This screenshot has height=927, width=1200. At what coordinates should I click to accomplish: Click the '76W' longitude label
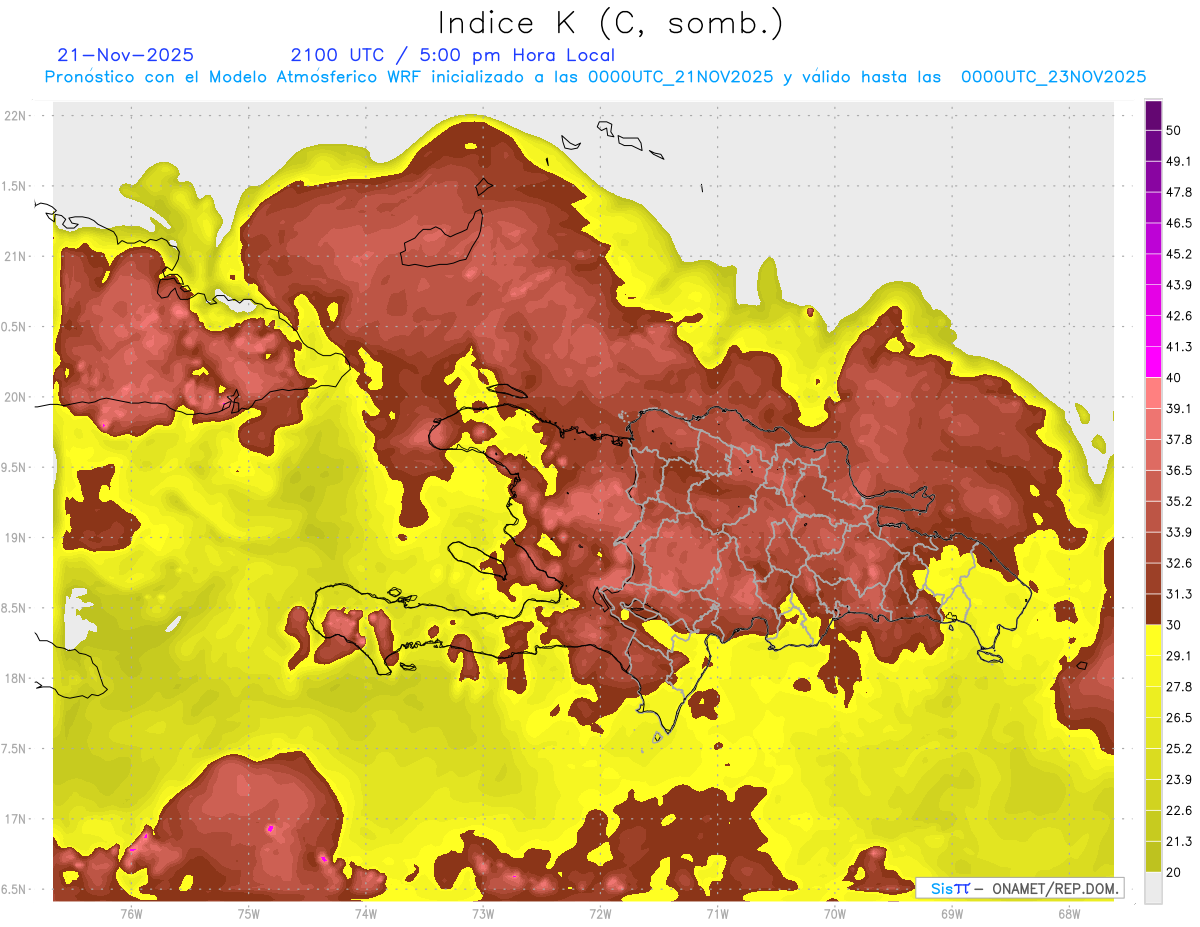(x=131, y=913)
